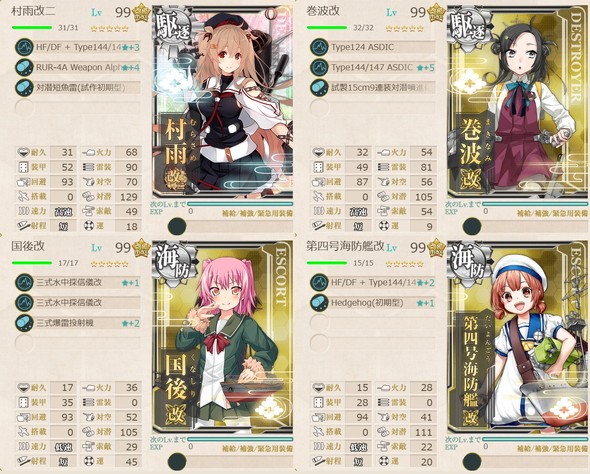Open the 巻波改 destroyer card artwork

click(518, 102)
